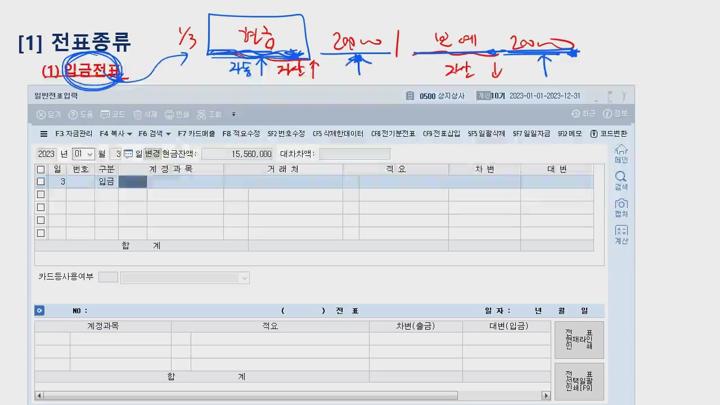
Task: Select CF5 삭제한데이터
Action: (338, 134)
